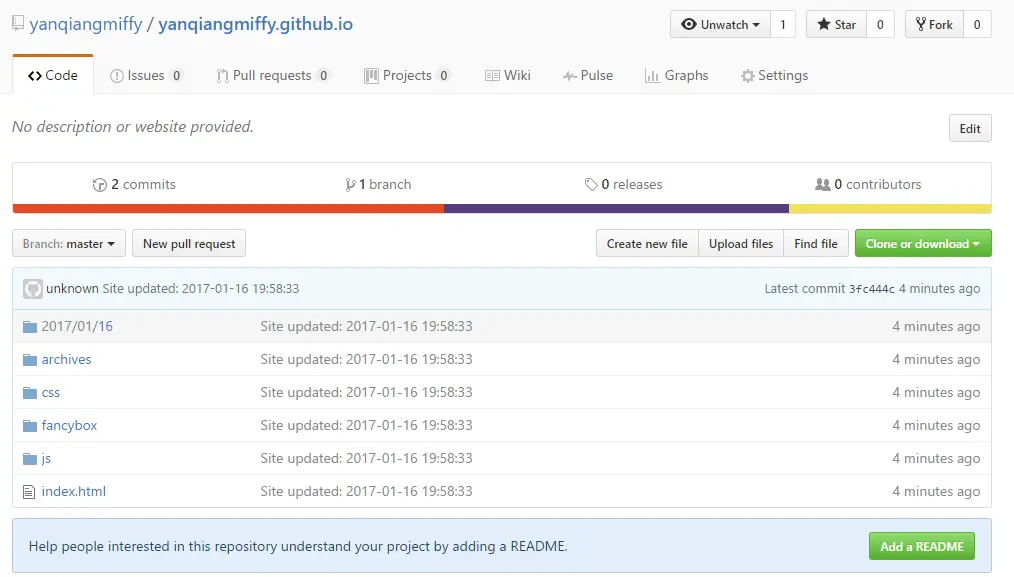
Task: Open the Unwatch dropdown caret
Action: coord(756,25)
